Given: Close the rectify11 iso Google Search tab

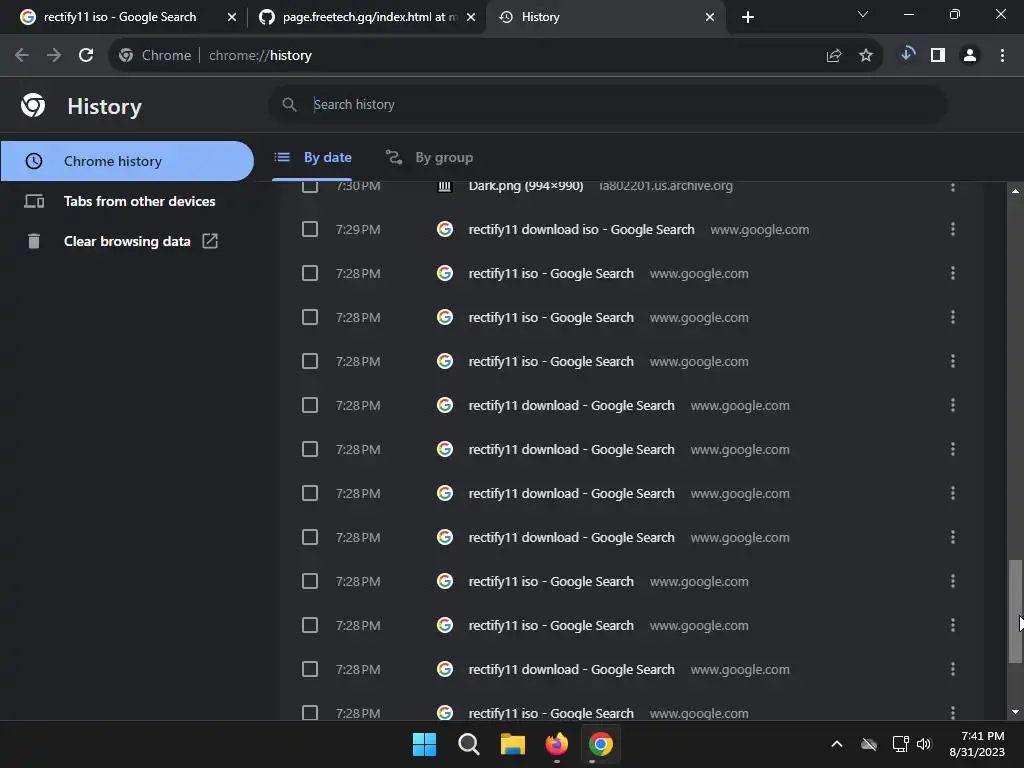Looking at the screenshot, I should tap(232, 17).
